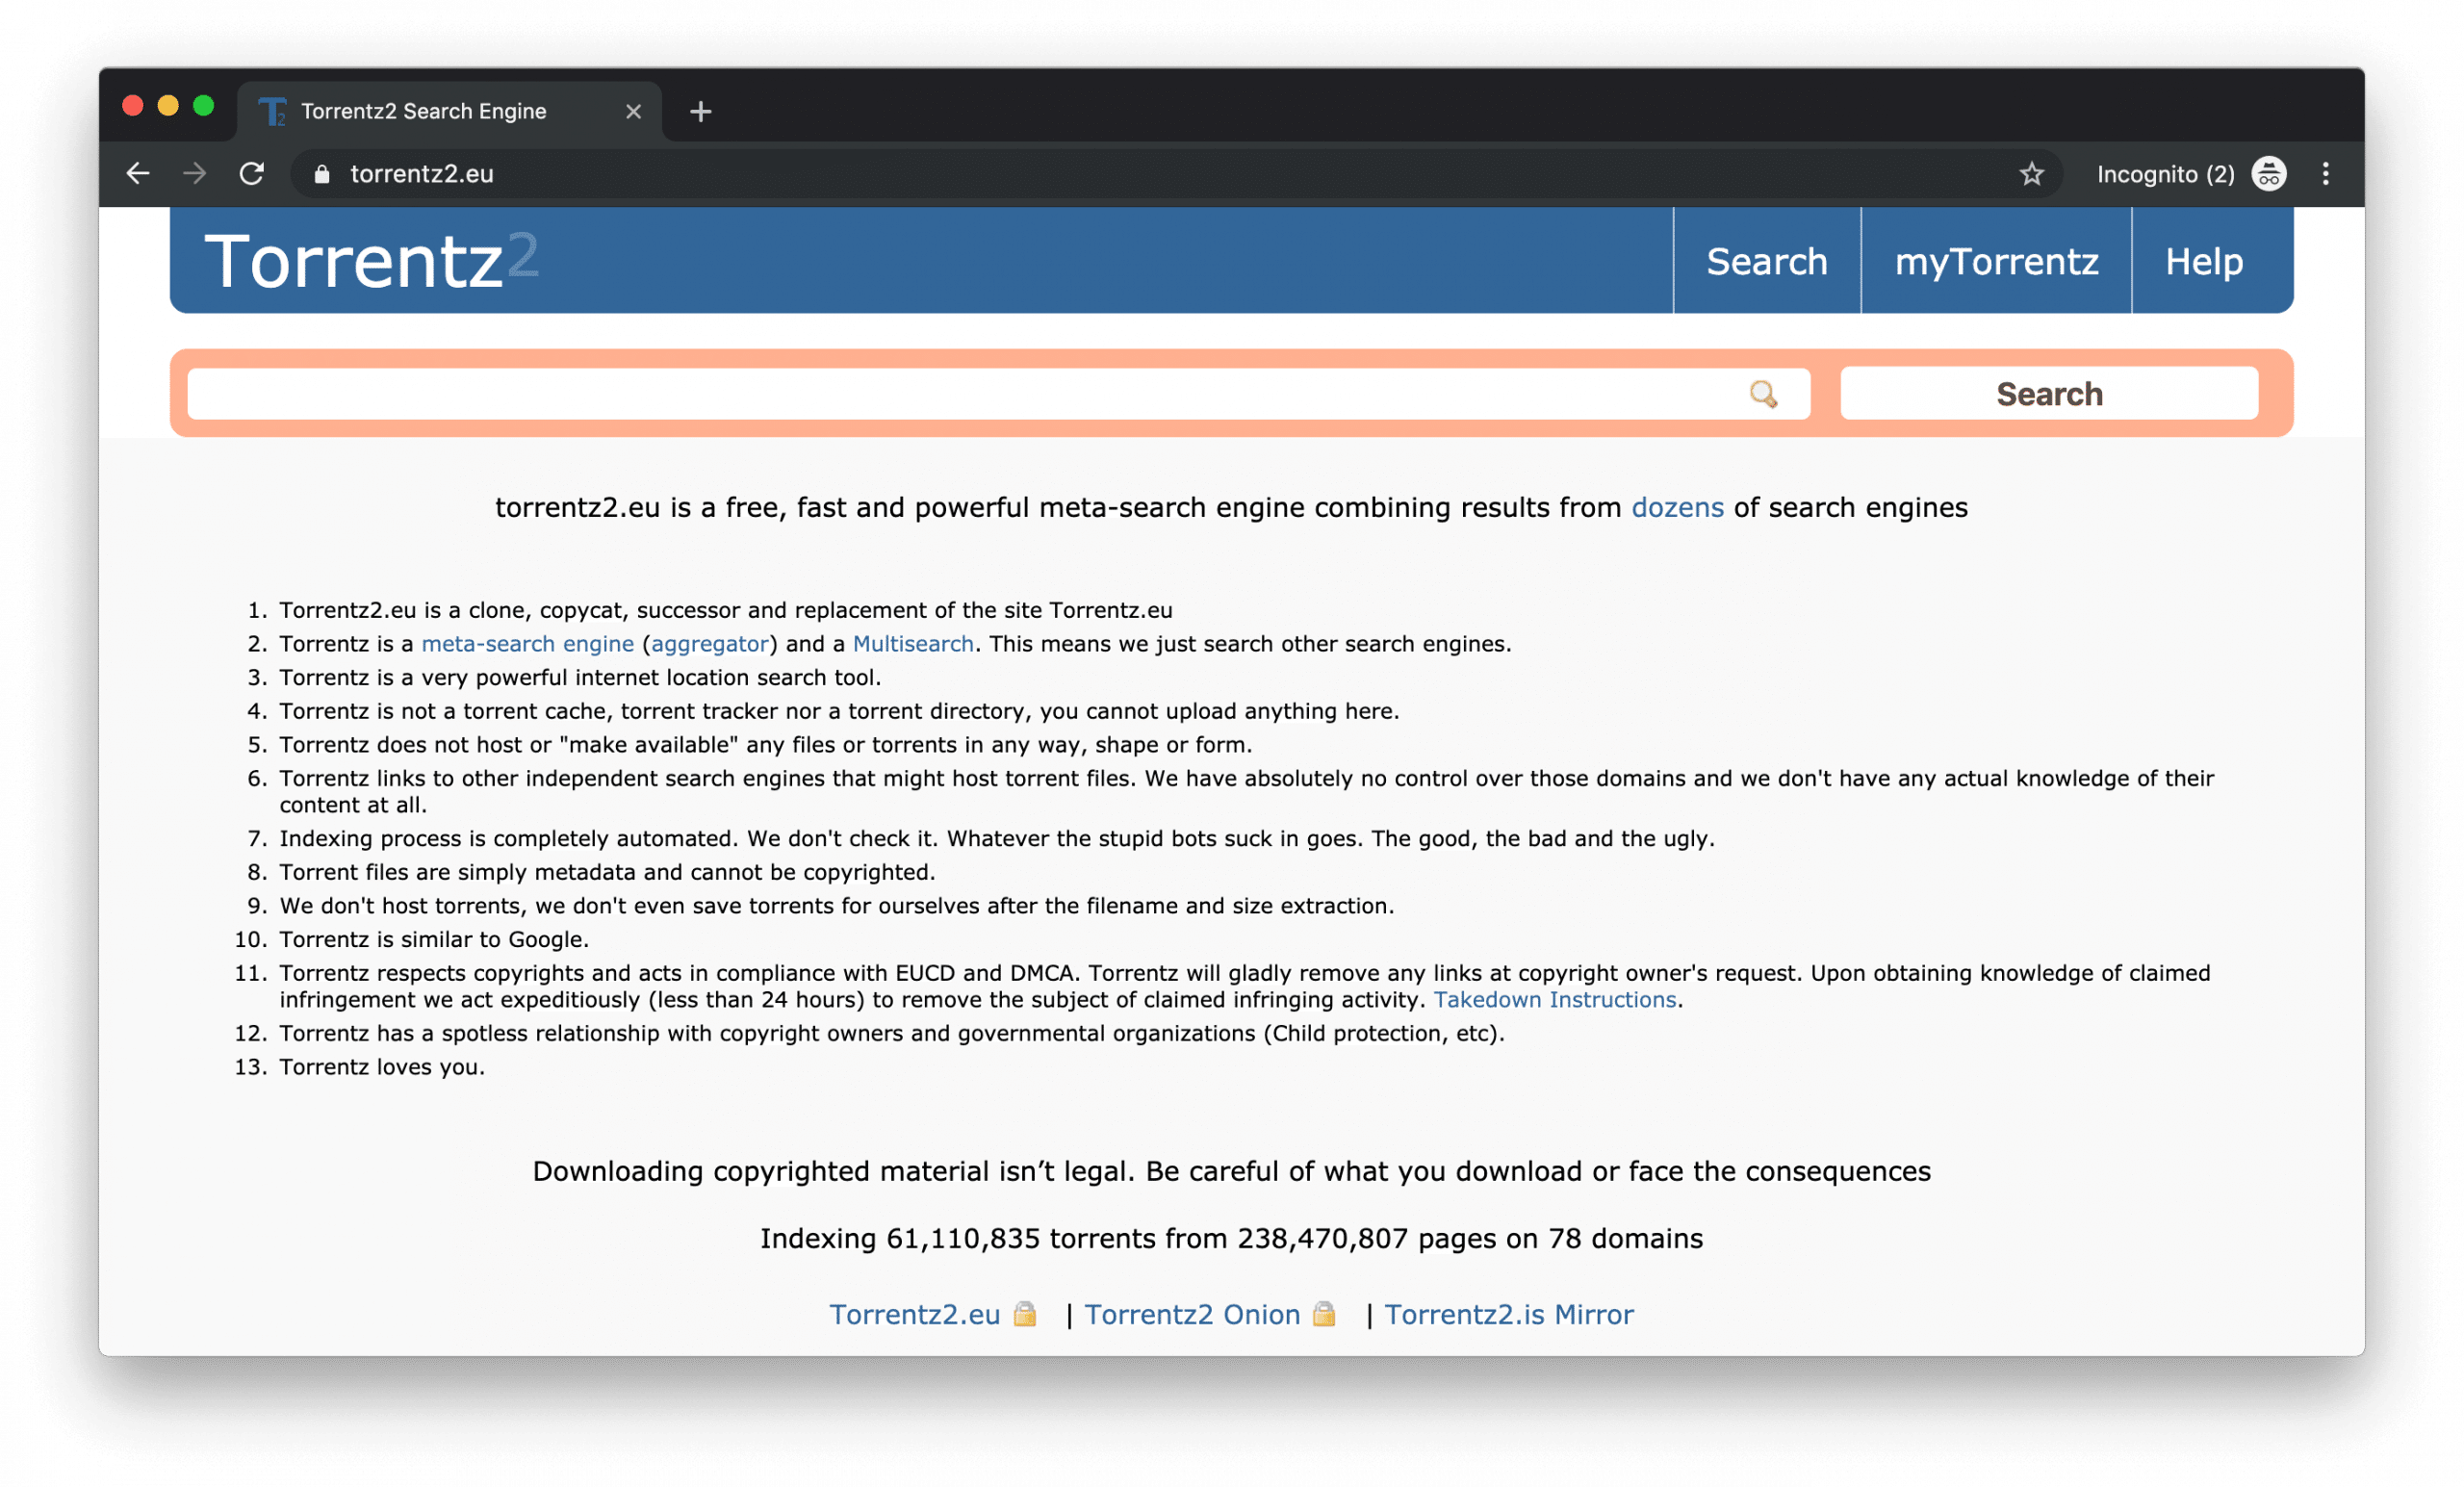The width and height of the screenshot is (2464, 1487).
Task: Click 'Torrentz loves you.' list item
Action: 382,1066
